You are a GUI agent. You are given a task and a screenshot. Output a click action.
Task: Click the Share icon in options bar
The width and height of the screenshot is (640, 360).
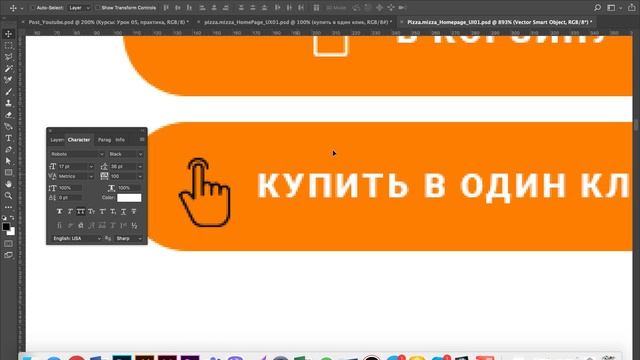coord(631,7)
